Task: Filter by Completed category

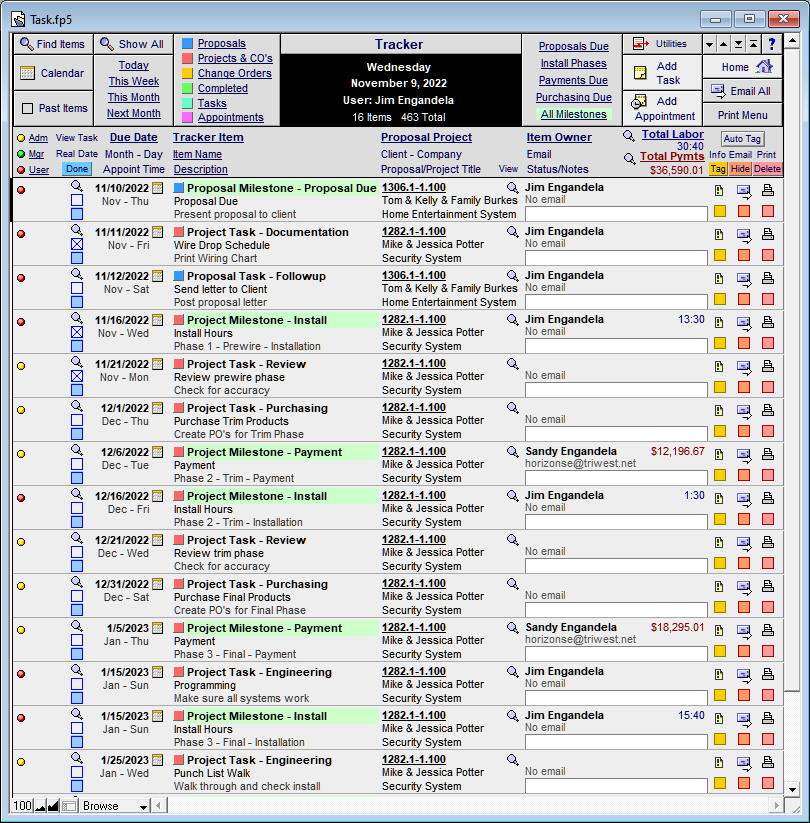Action: pos(223,88)
